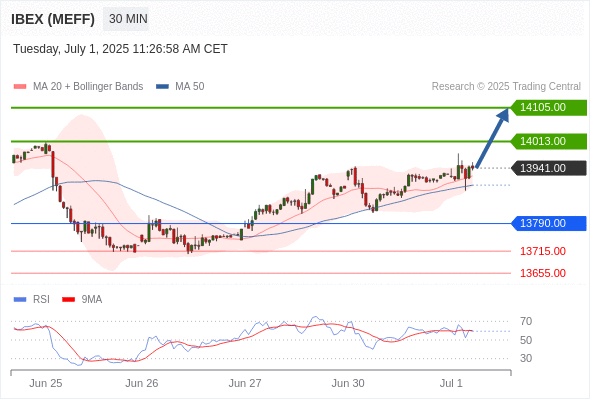Click the 'RSI' legend label

(x=41, y=300)
